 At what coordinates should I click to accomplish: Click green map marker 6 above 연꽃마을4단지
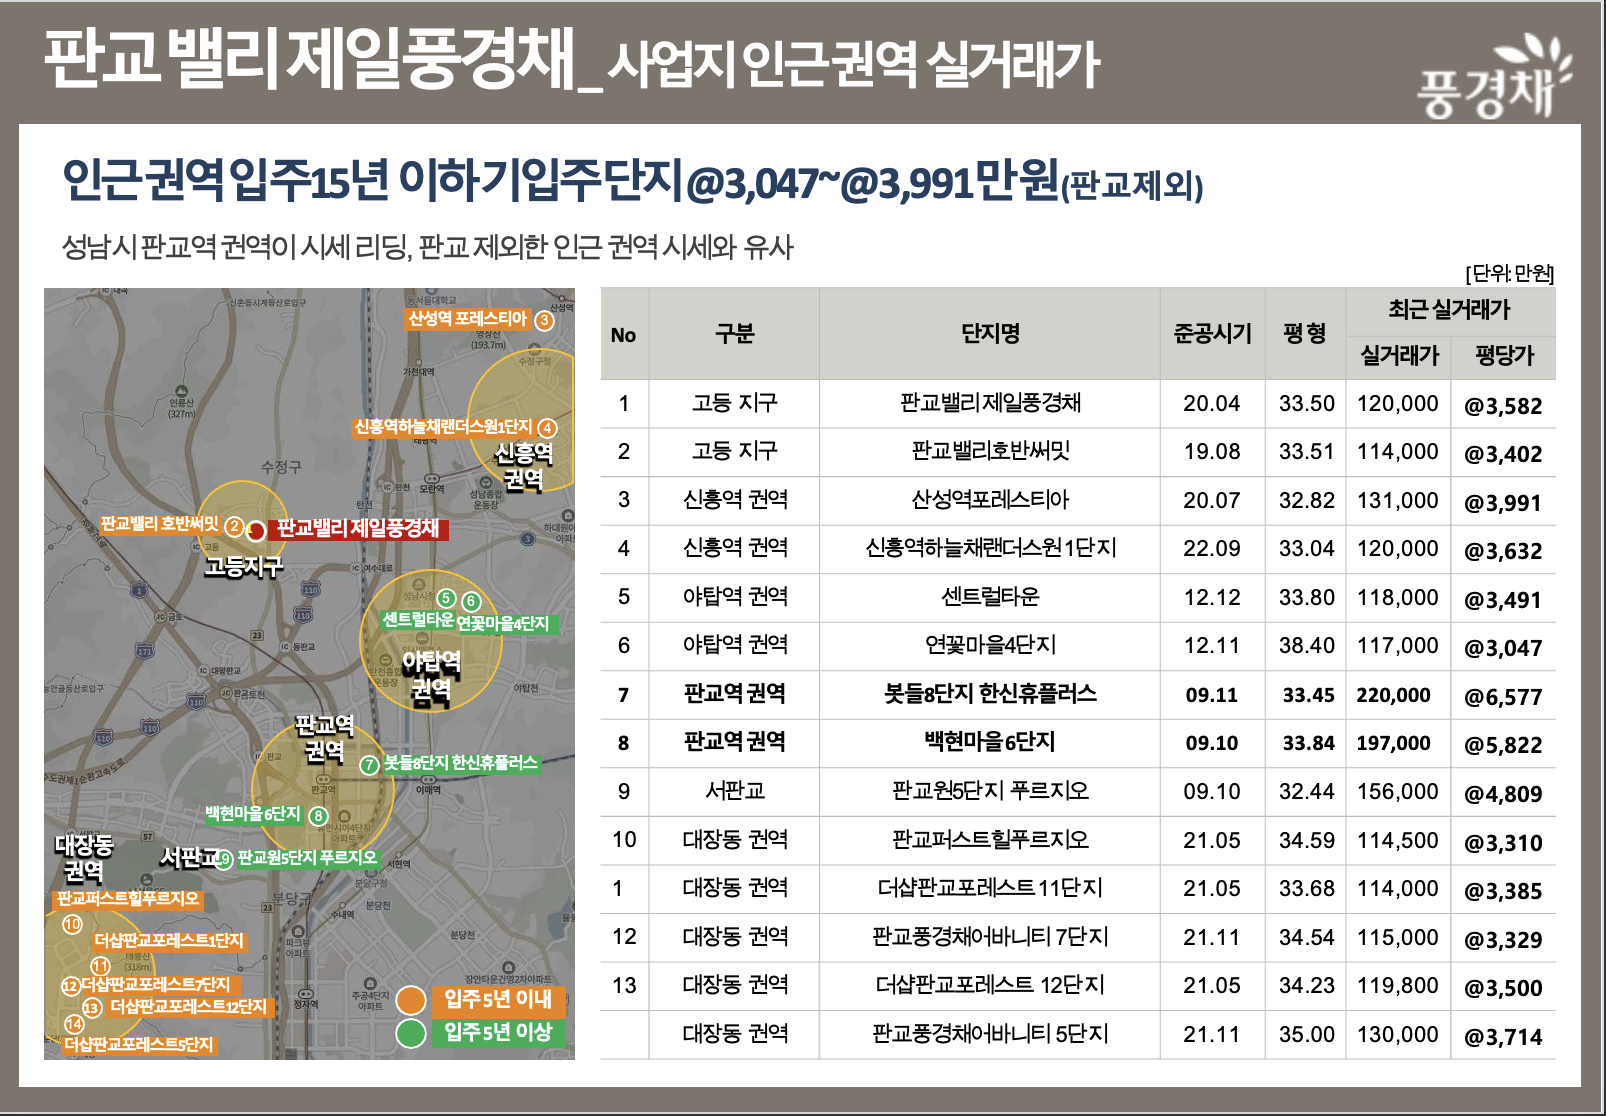click(471, 601)
